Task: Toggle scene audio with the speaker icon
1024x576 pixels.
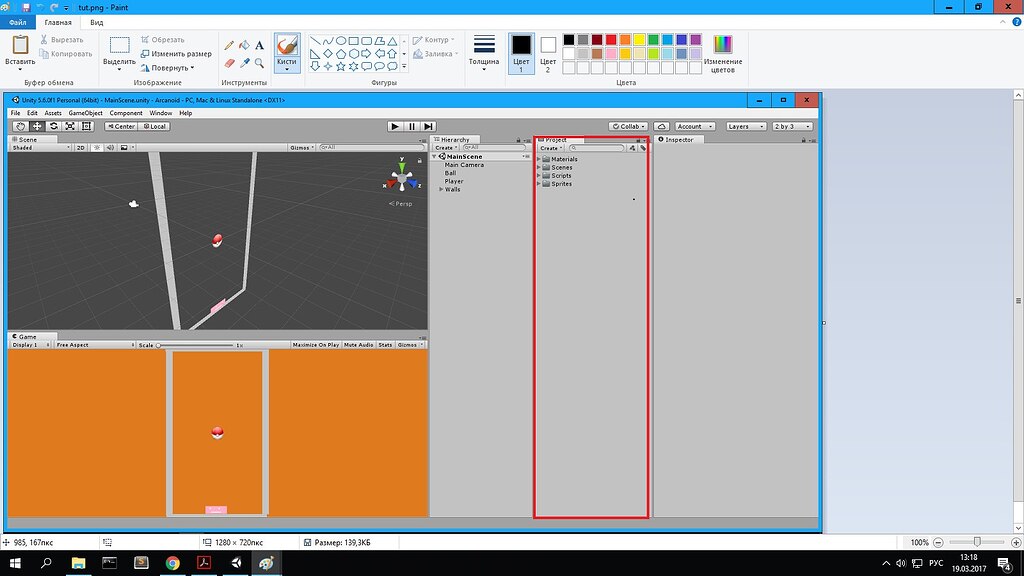Action: pos(110,145)
